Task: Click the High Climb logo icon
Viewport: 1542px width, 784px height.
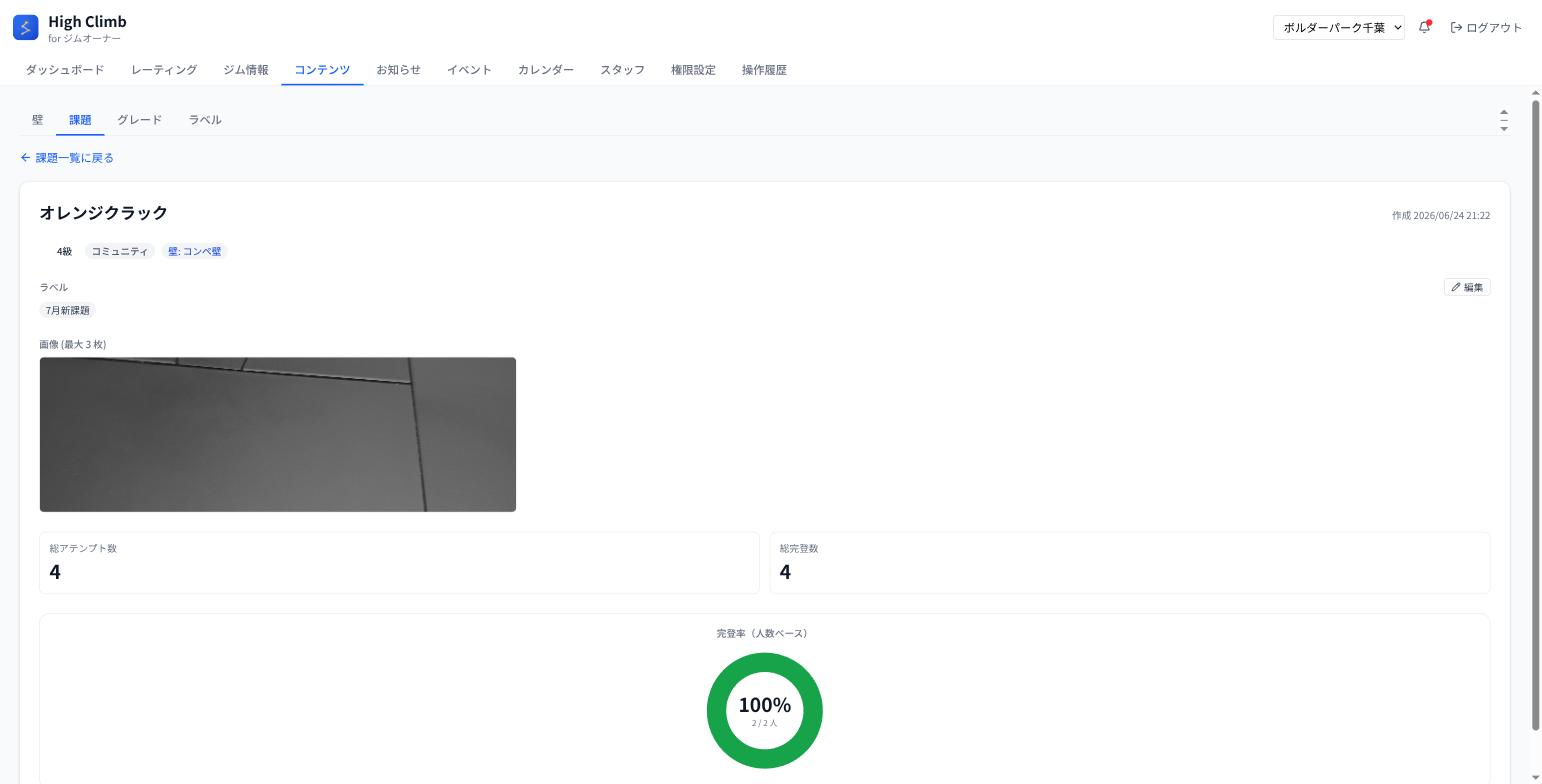Action: pyautogui.click(x=26, y=27)
